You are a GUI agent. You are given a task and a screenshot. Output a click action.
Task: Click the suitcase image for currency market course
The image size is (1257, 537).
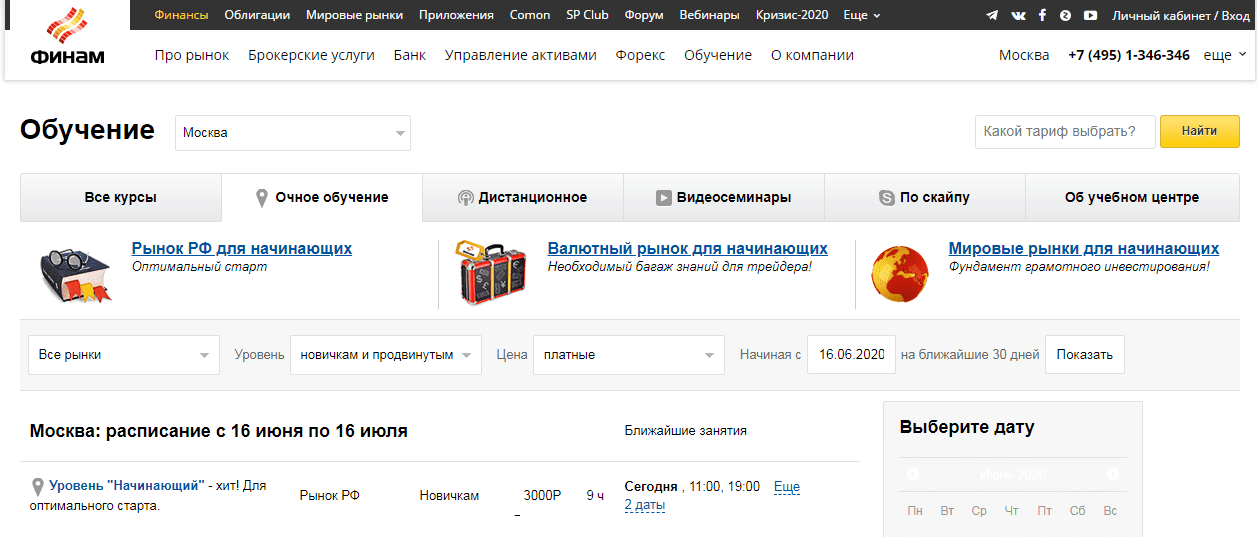[492, 272]
